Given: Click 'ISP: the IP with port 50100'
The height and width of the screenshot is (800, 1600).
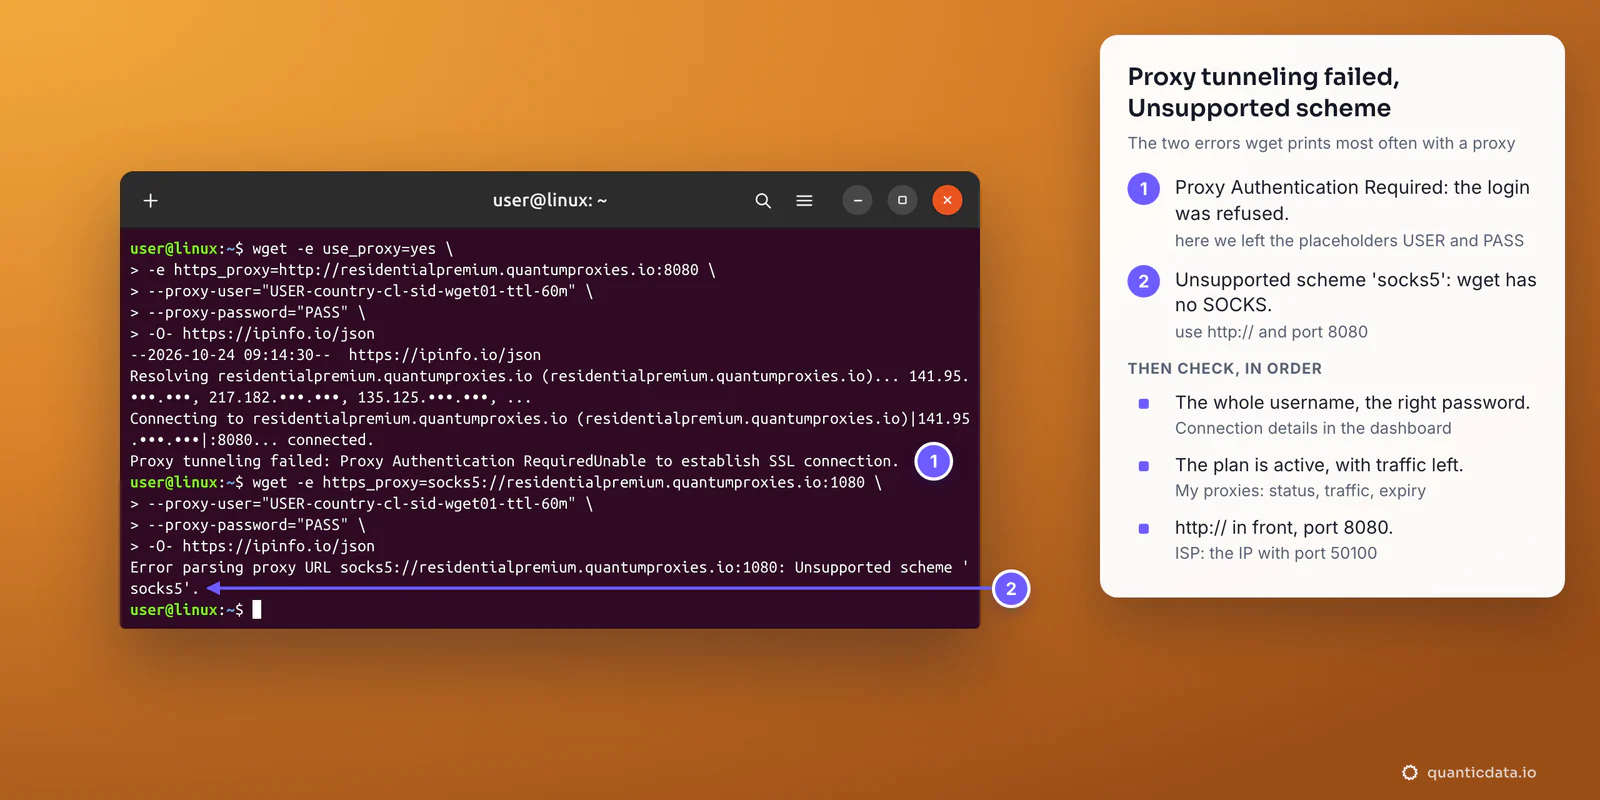Looking at the screenshot, I should coord(1276,553).
